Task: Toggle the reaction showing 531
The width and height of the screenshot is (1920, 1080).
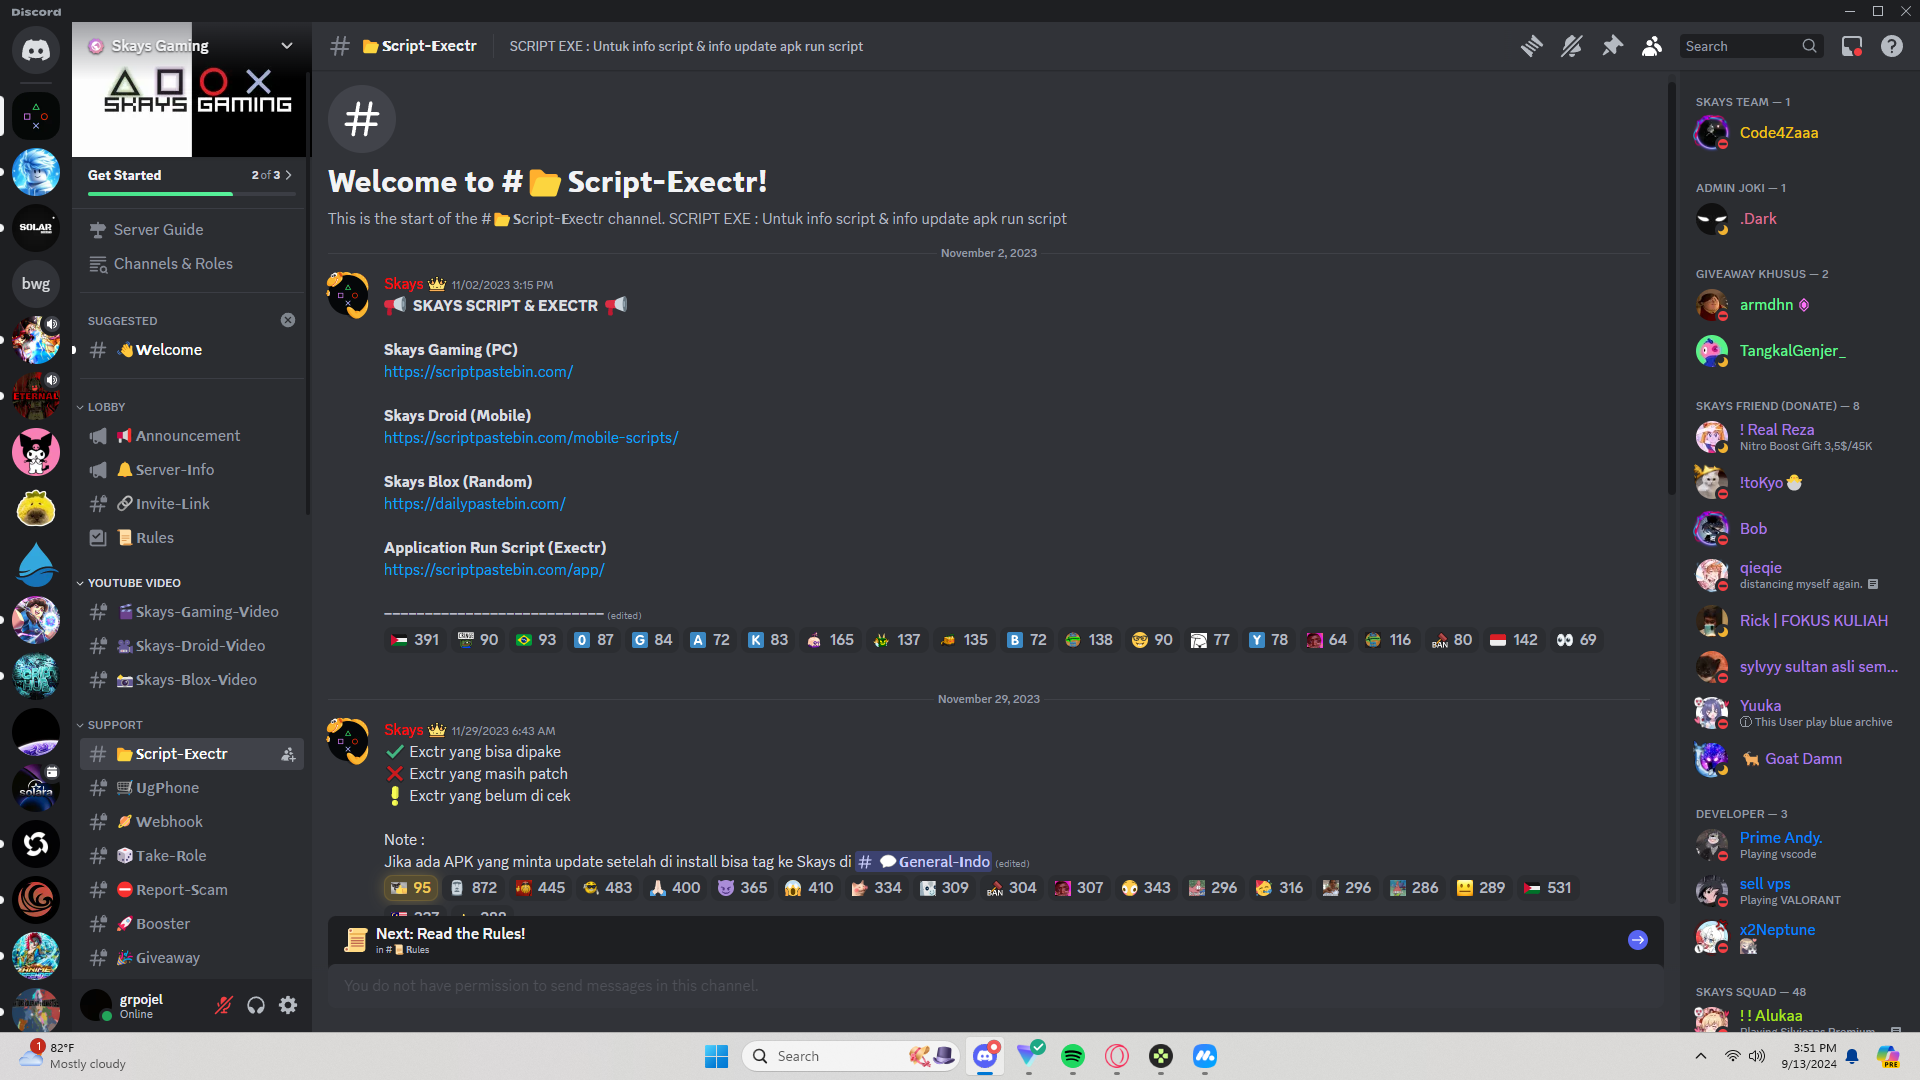Action: pos(1547,888)
